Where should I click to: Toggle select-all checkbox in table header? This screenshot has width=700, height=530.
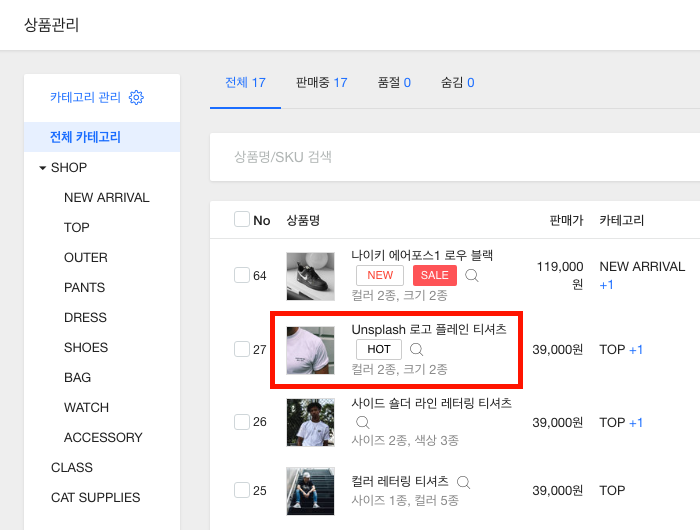tap(242, 219)
